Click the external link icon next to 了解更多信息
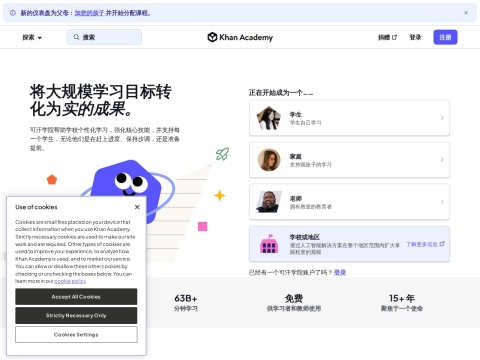 [442, 244]
